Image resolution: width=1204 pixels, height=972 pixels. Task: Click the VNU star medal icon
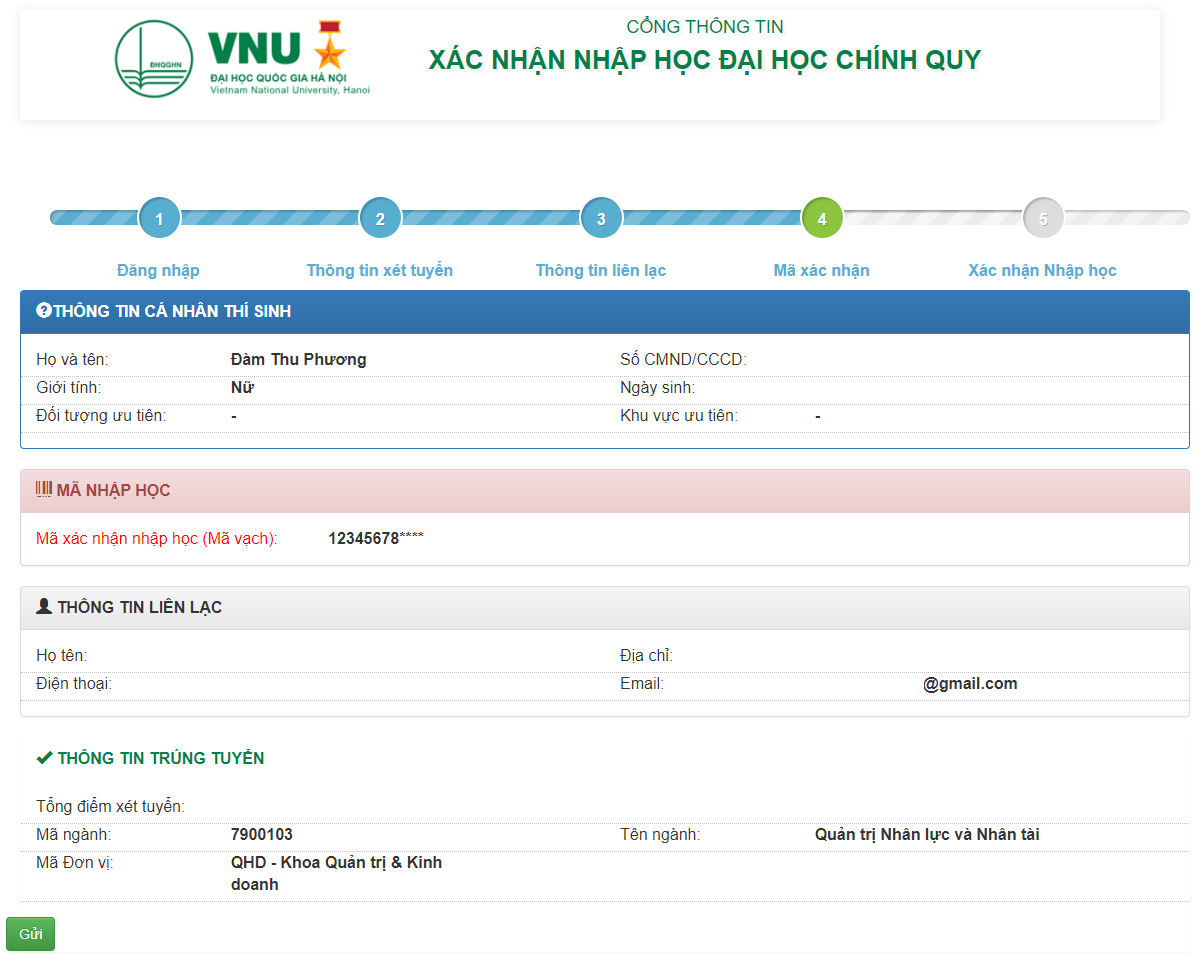coord(329,46)
